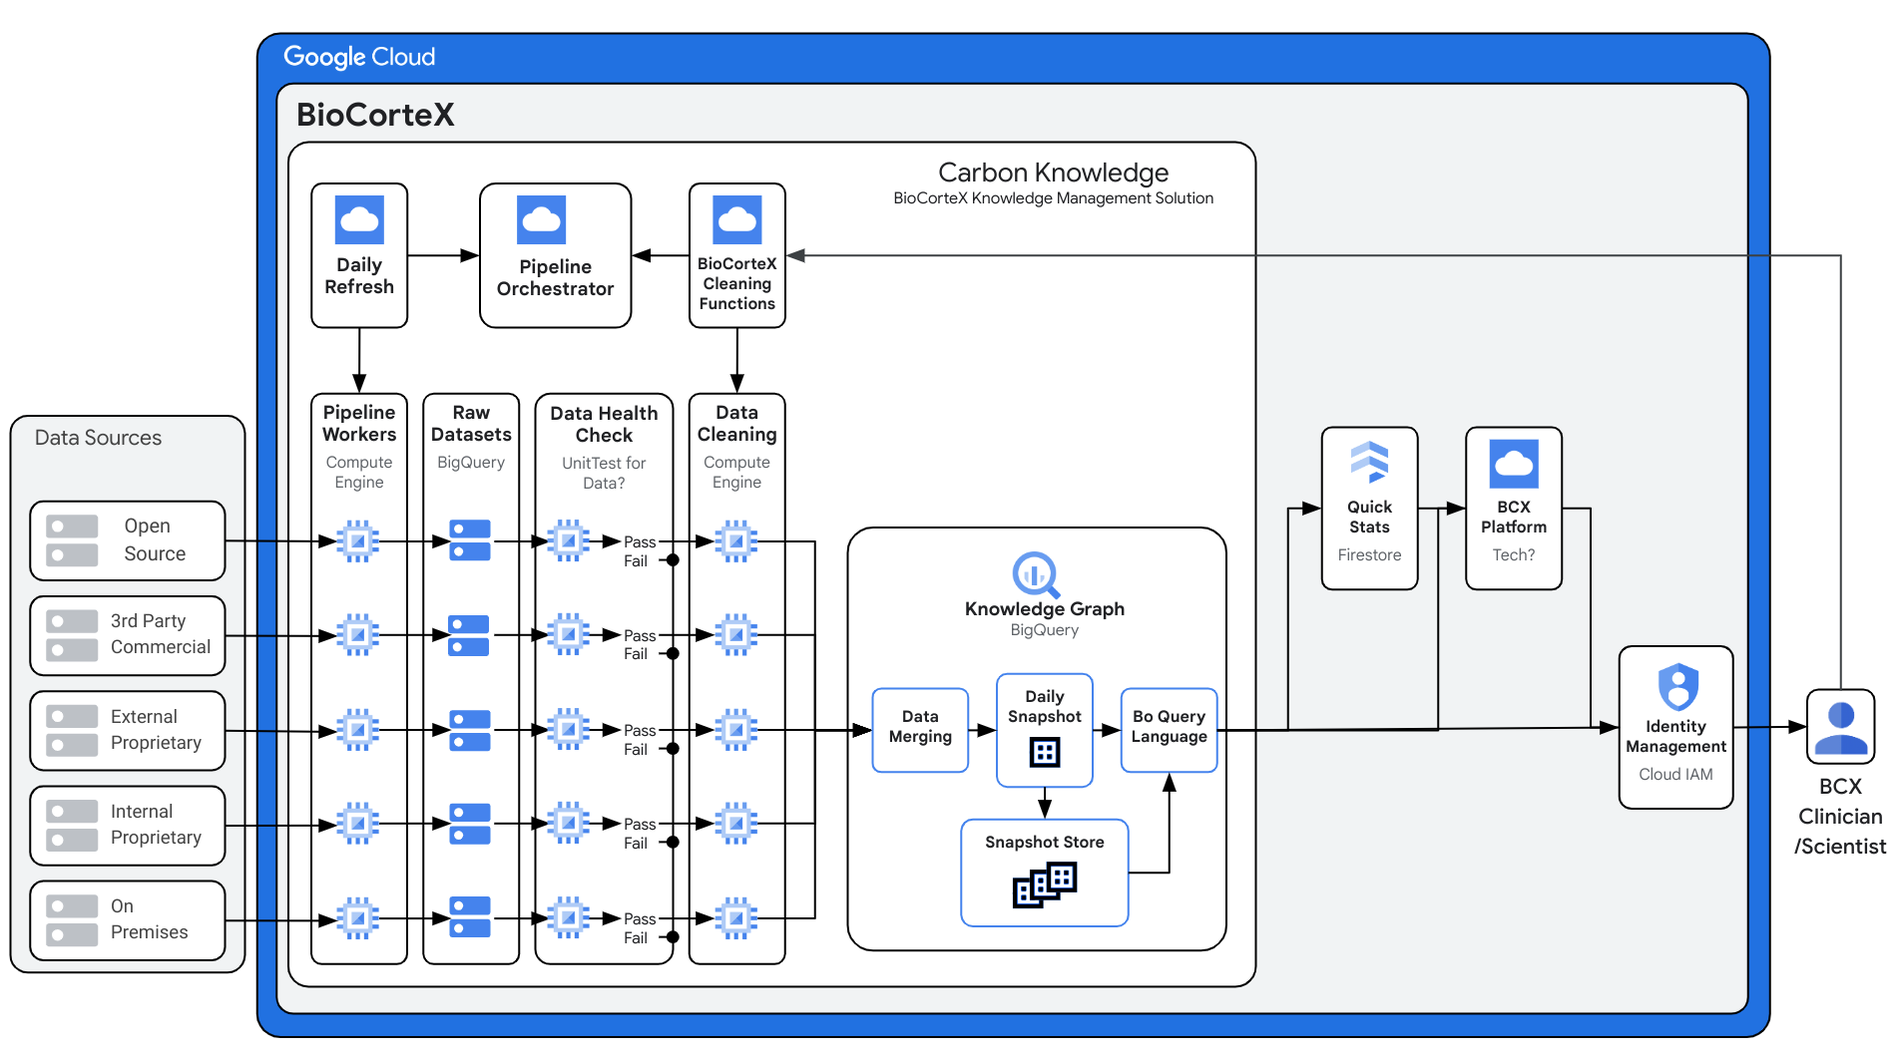The image size is (1900, 1057).
Task: Select the Raw Datasets storage icon in External Proprietary row
Action: coord(470,730)
